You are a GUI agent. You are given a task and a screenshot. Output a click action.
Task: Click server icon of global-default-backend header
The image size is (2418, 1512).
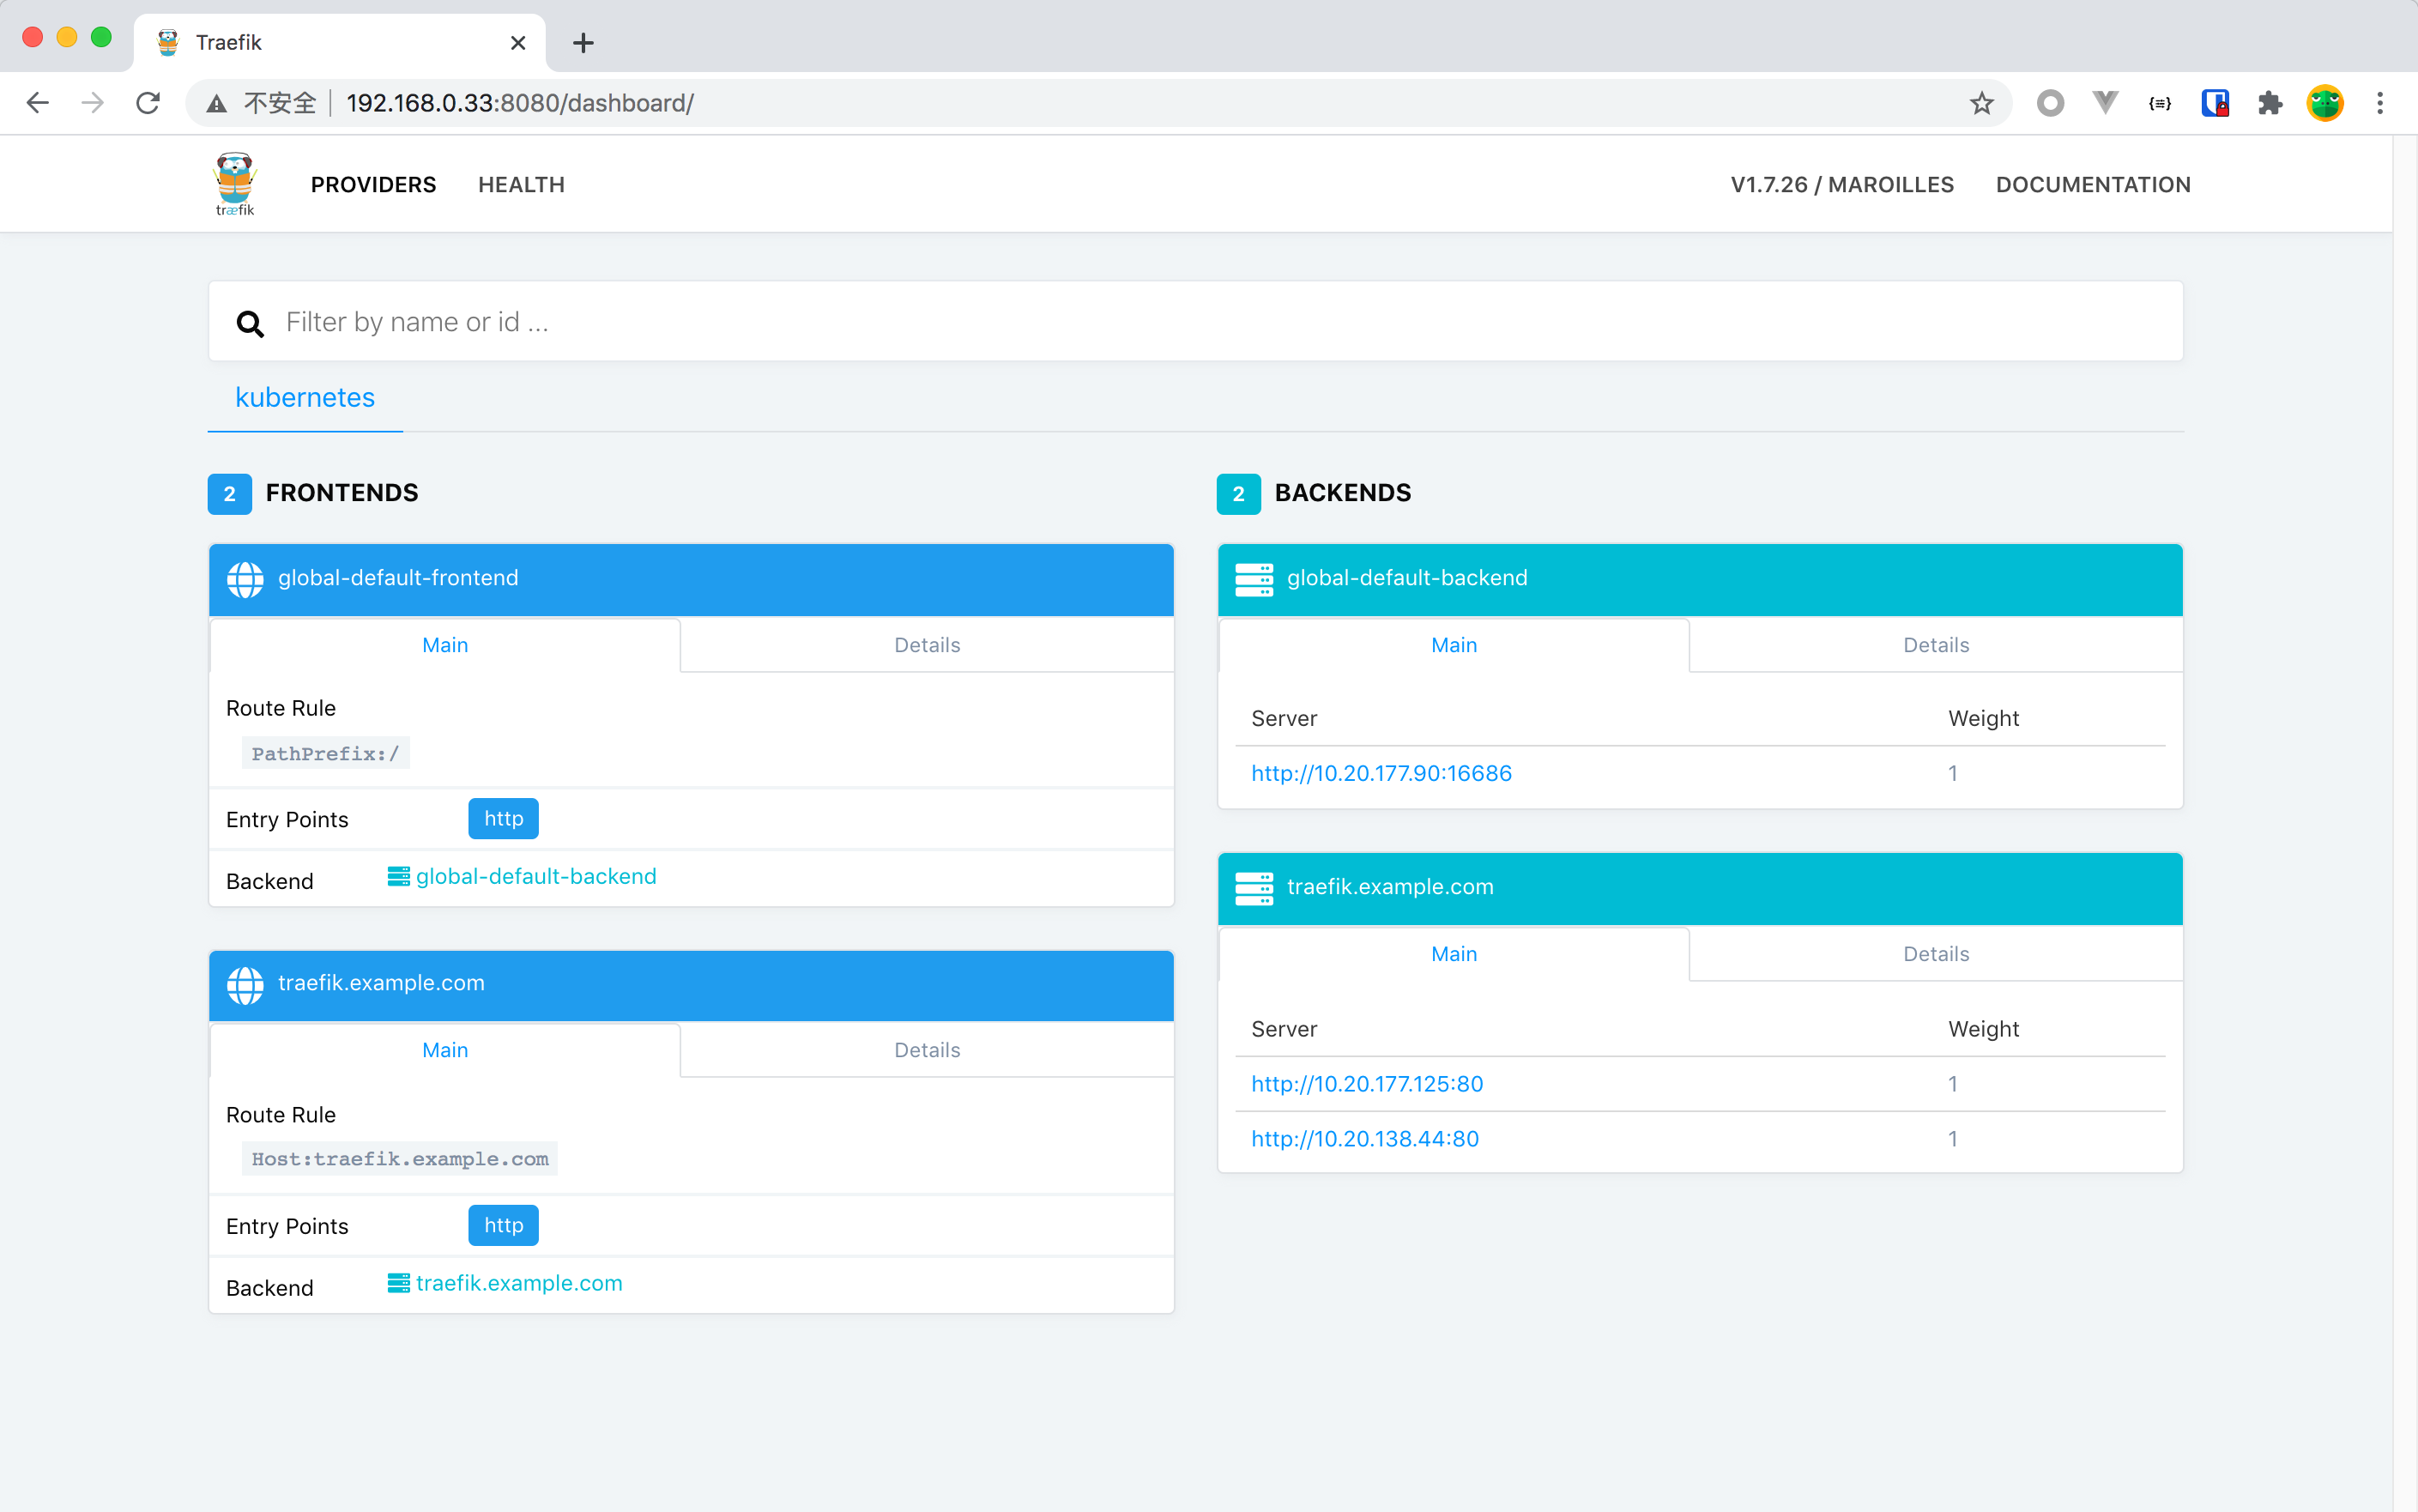tap(1254, 579)
